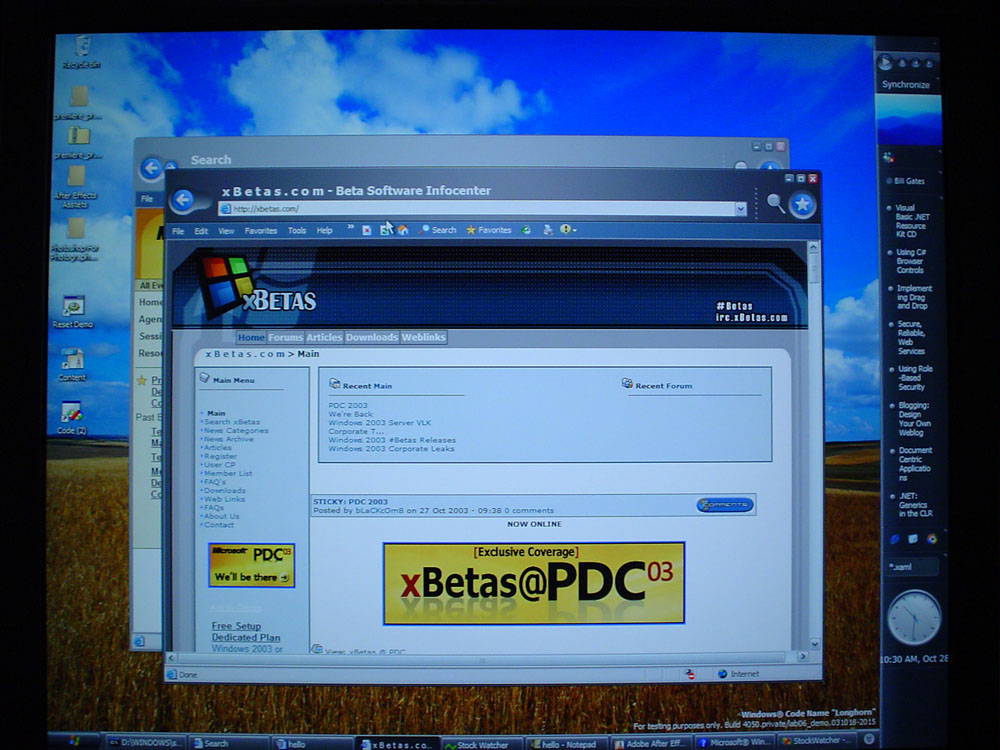Open Blogging: Design Your Own Weblog item
This screenshot has width=1000, height=750.
(914, 418)
